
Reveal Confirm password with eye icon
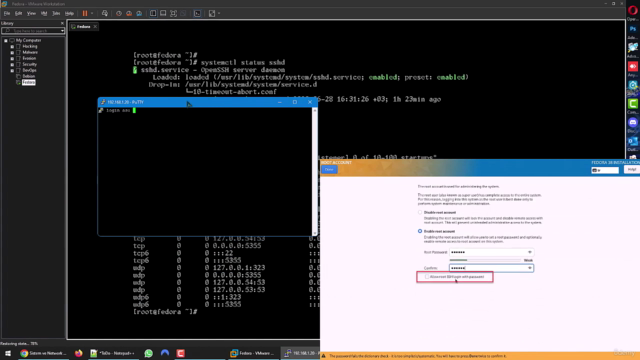[x=529, y=268]
